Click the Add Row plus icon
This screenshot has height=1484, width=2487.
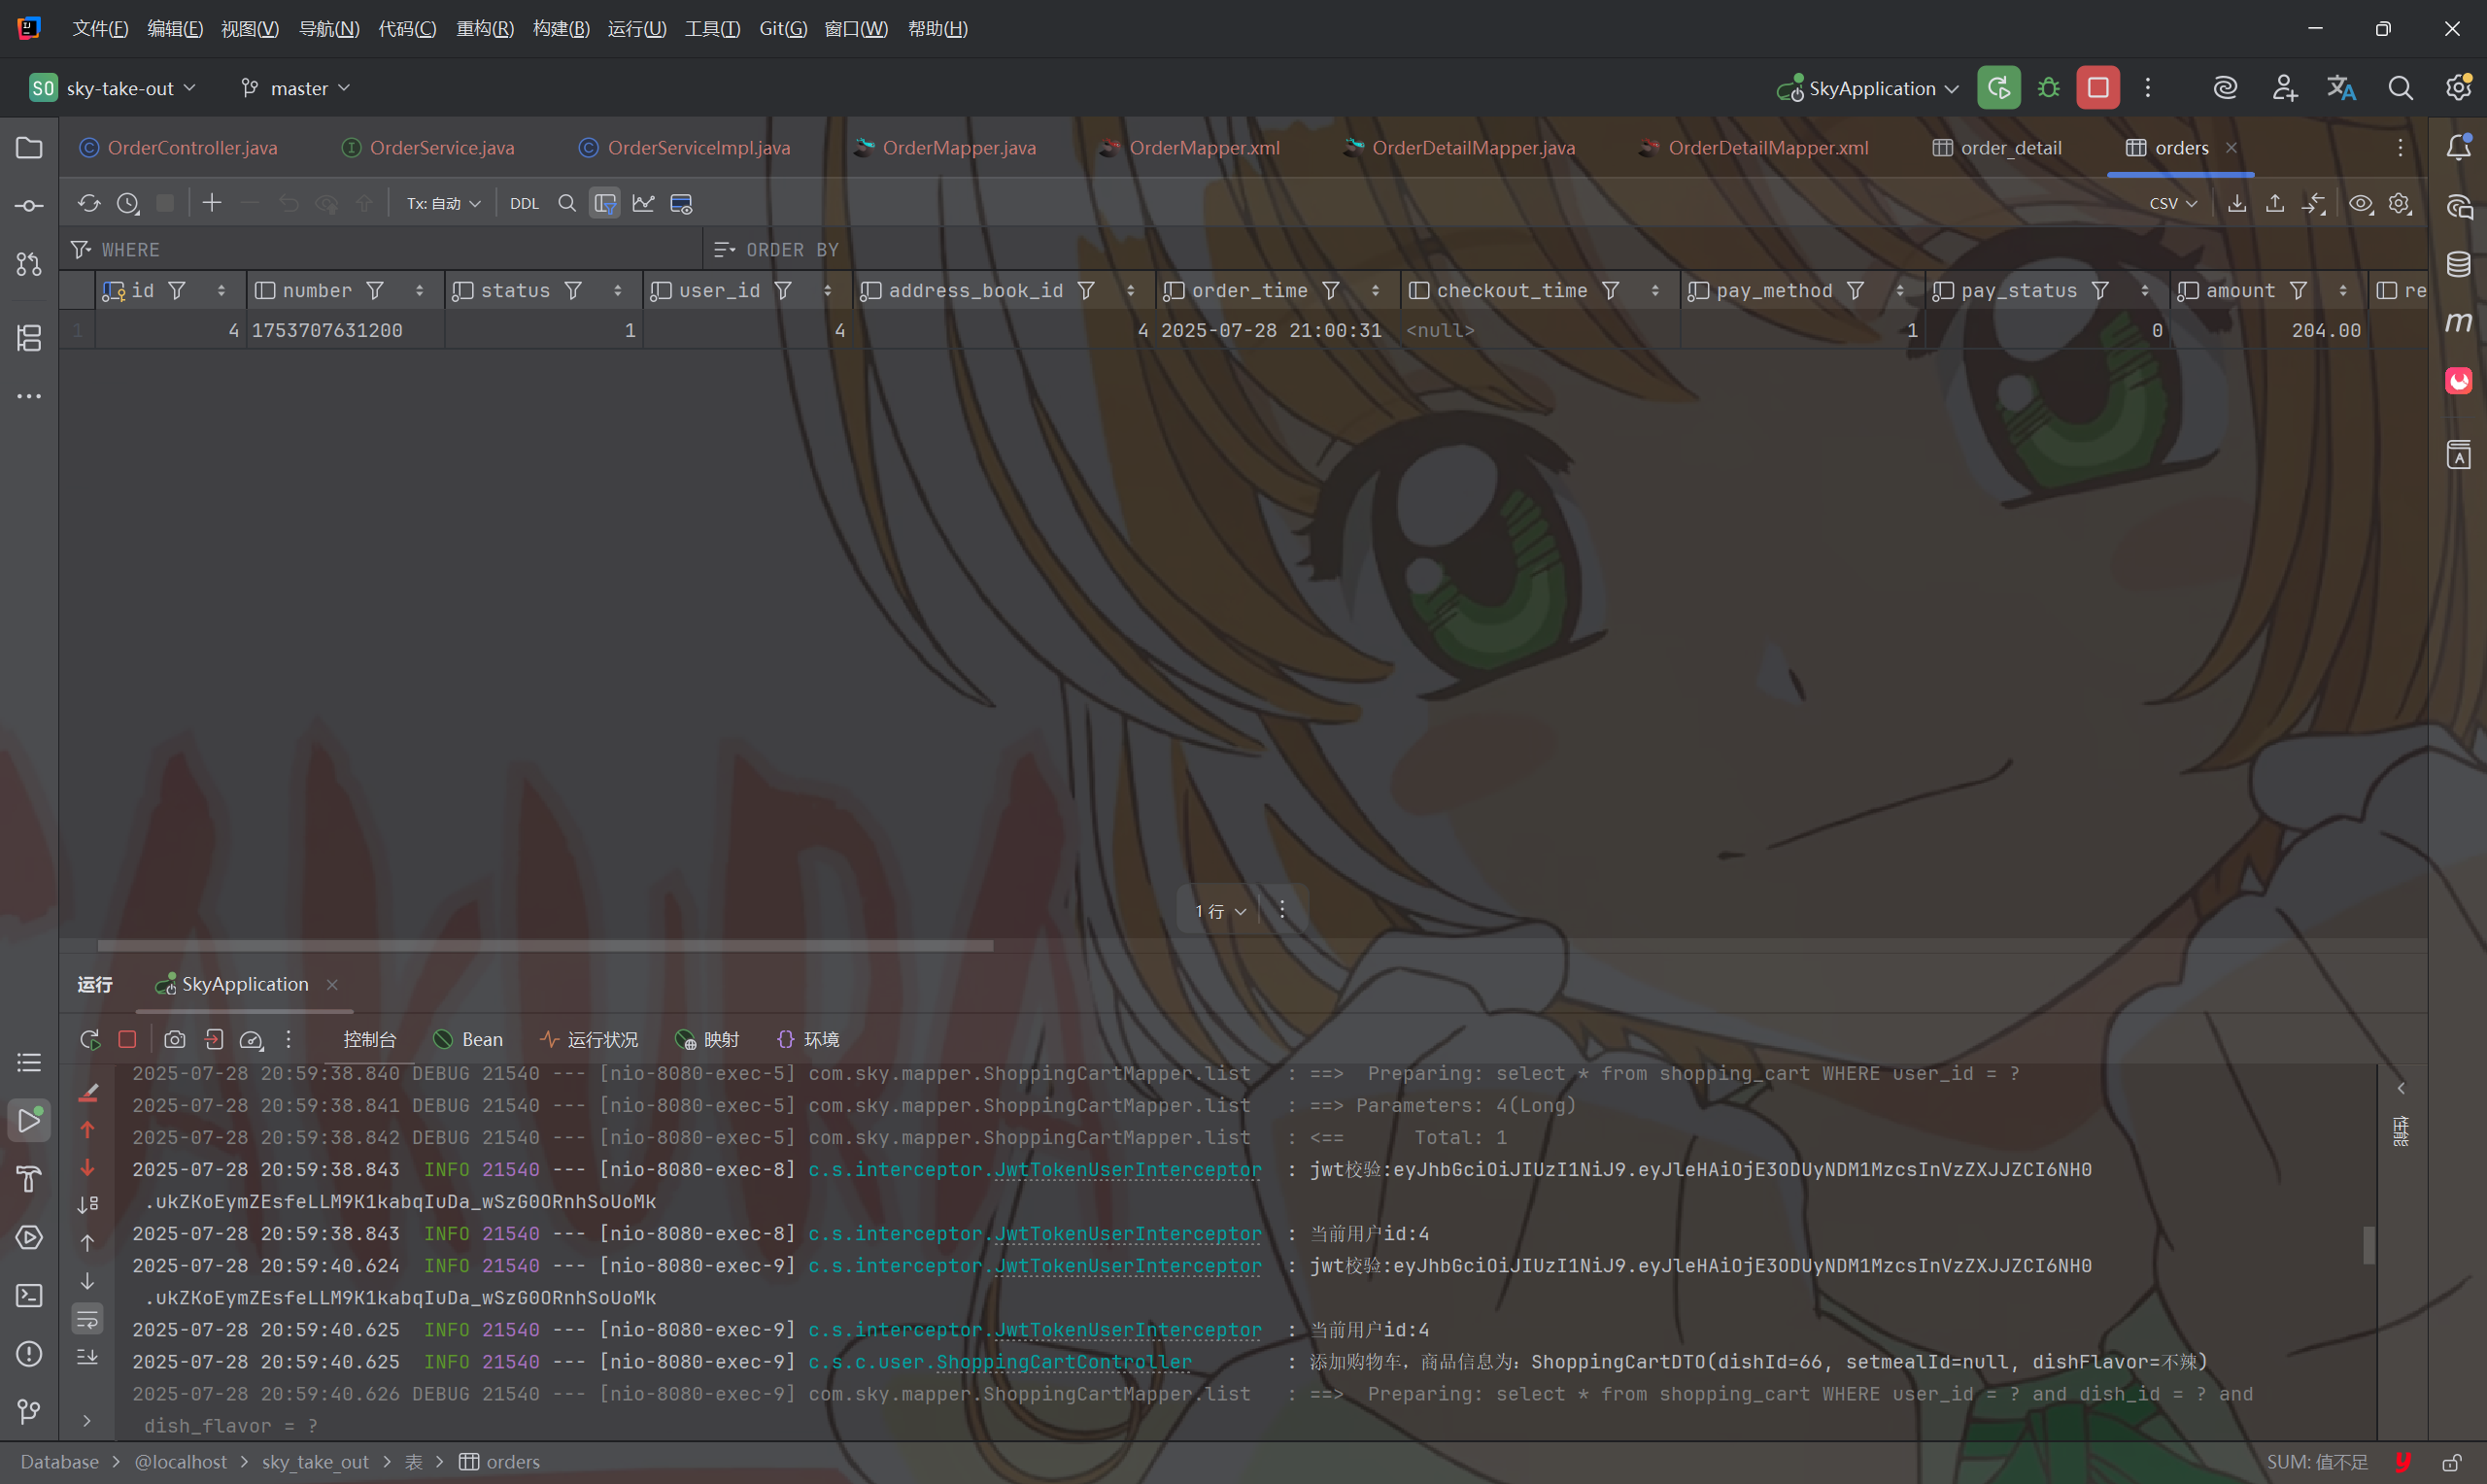pos(212,204)
